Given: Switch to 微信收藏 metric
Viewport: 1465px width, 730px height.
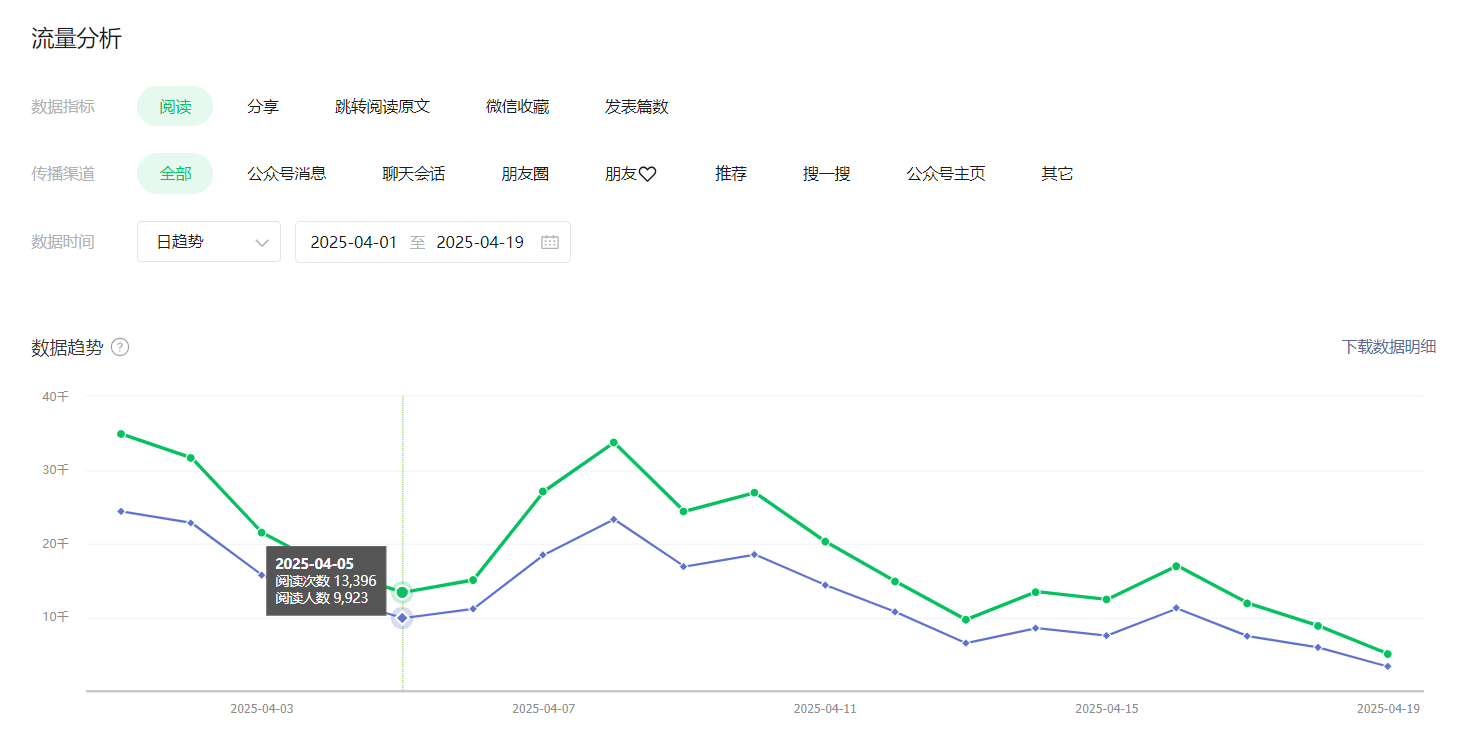Looking at the screenshot, I should (x=517, y=106).
